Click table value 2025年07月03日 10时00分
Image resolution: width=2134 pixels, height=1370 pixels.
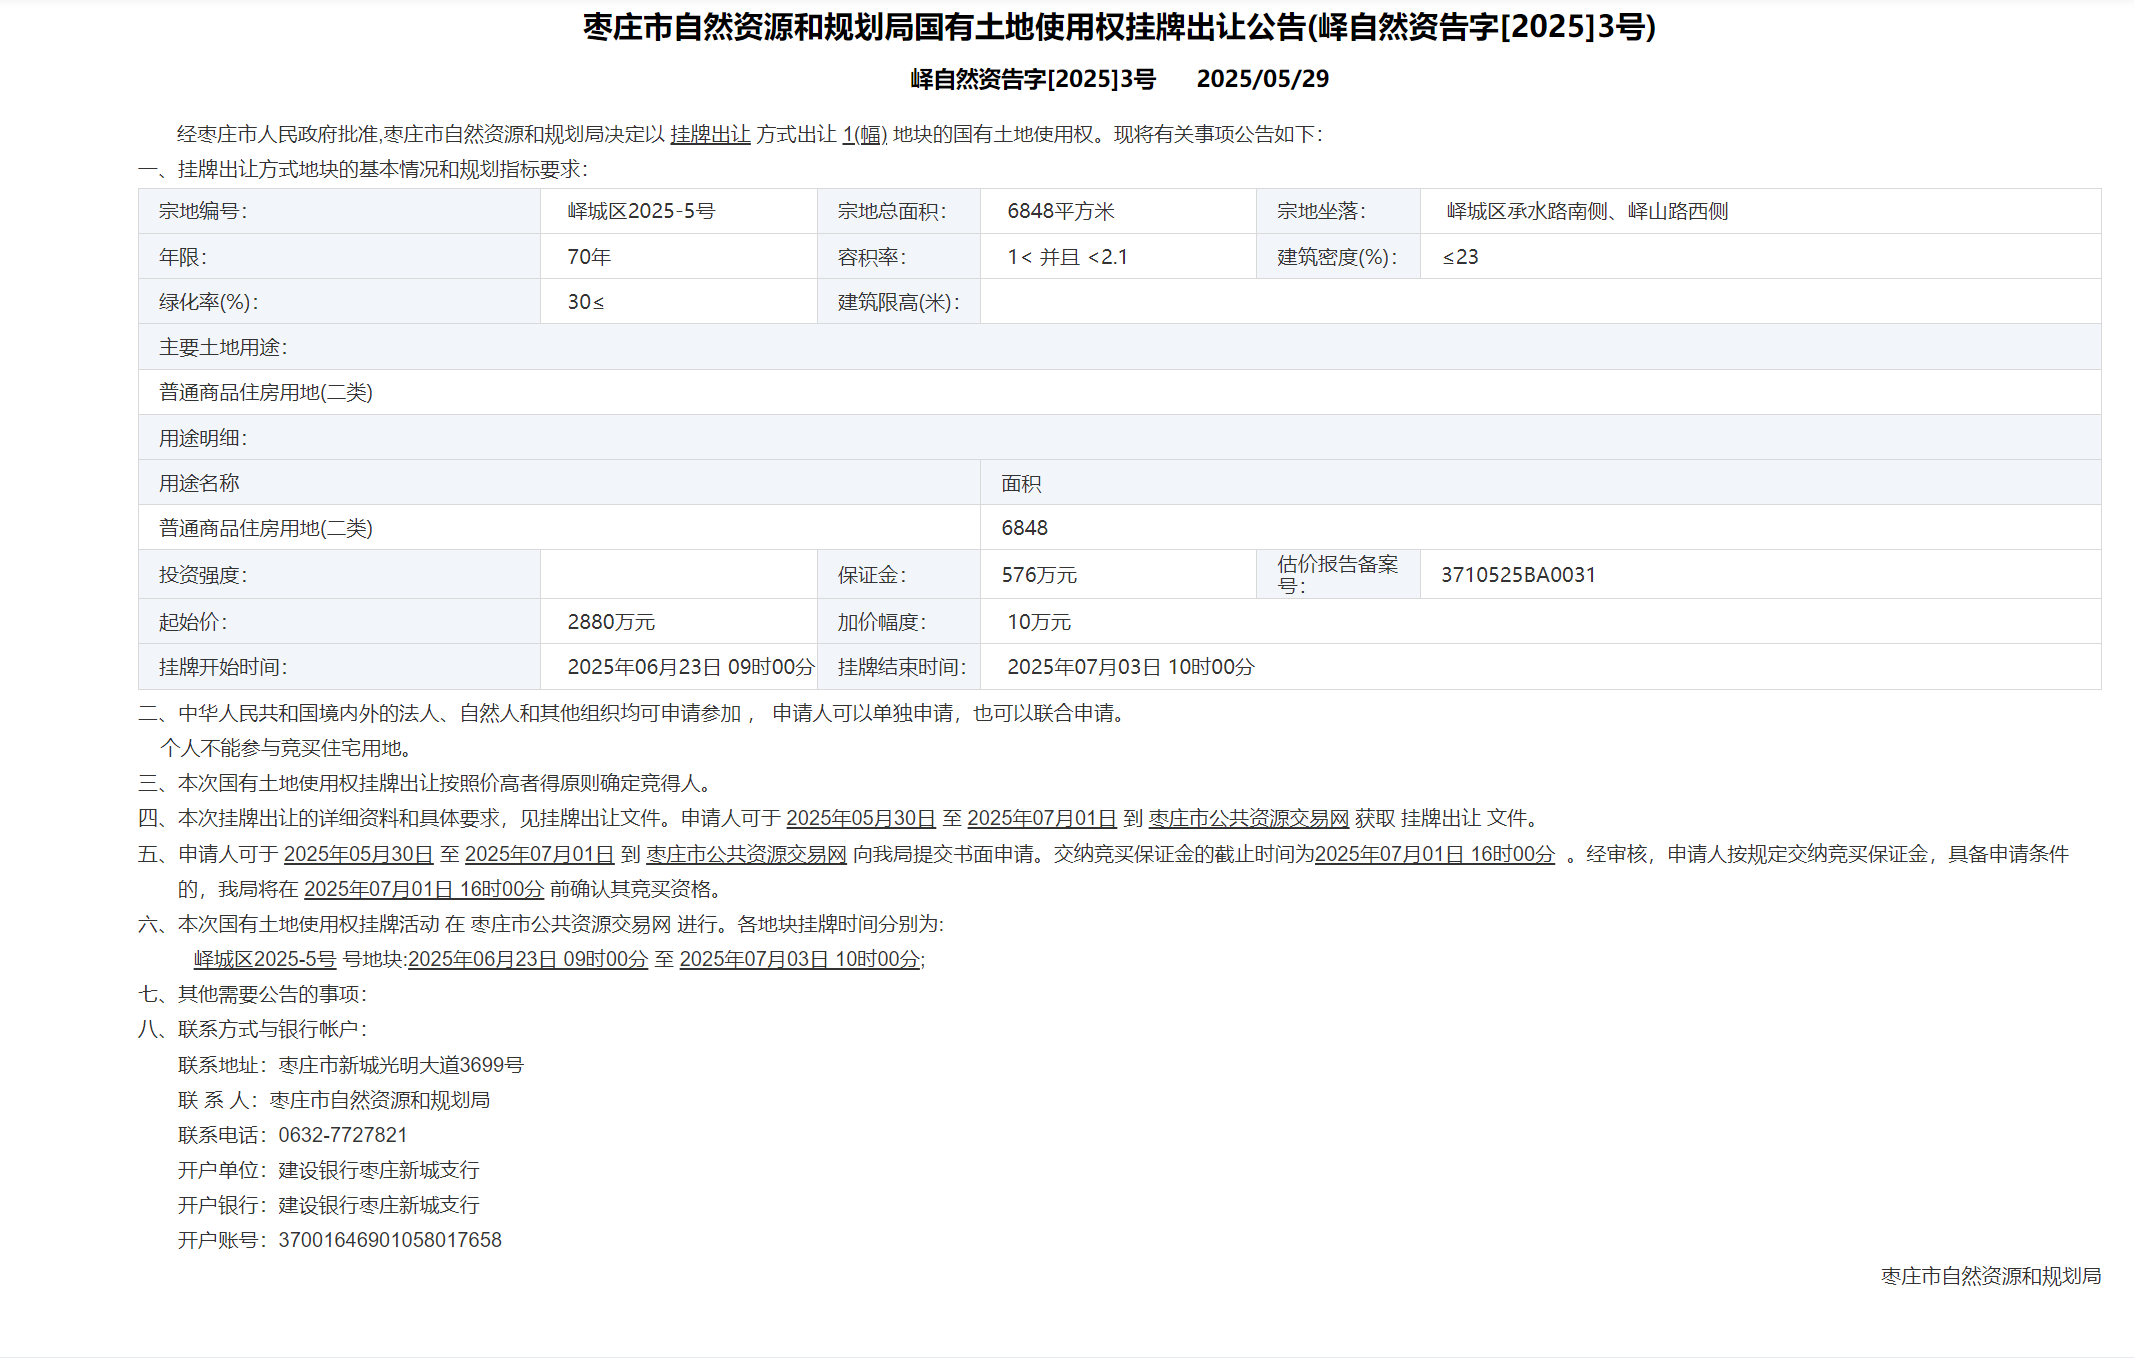pyautogui.click(x=1131, y=667)
